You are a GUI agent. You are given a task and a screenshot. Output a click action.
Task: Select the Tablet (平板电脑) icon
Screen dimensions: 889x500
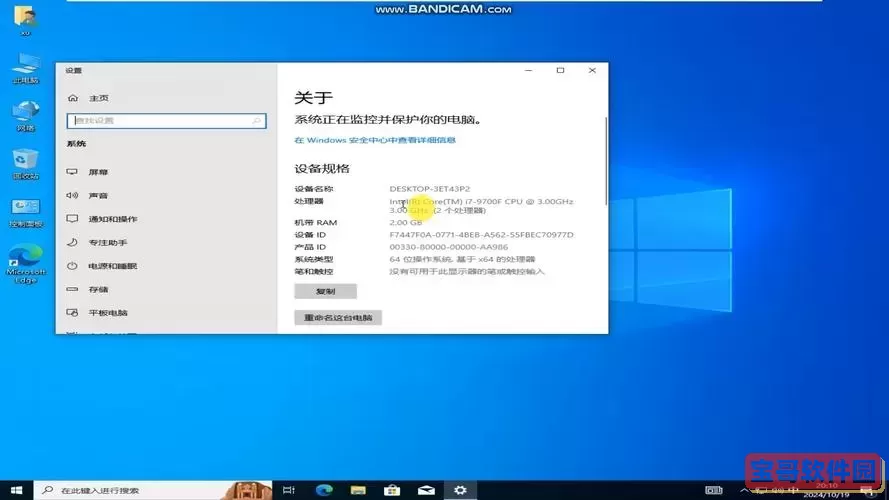[x=72, y=312]
